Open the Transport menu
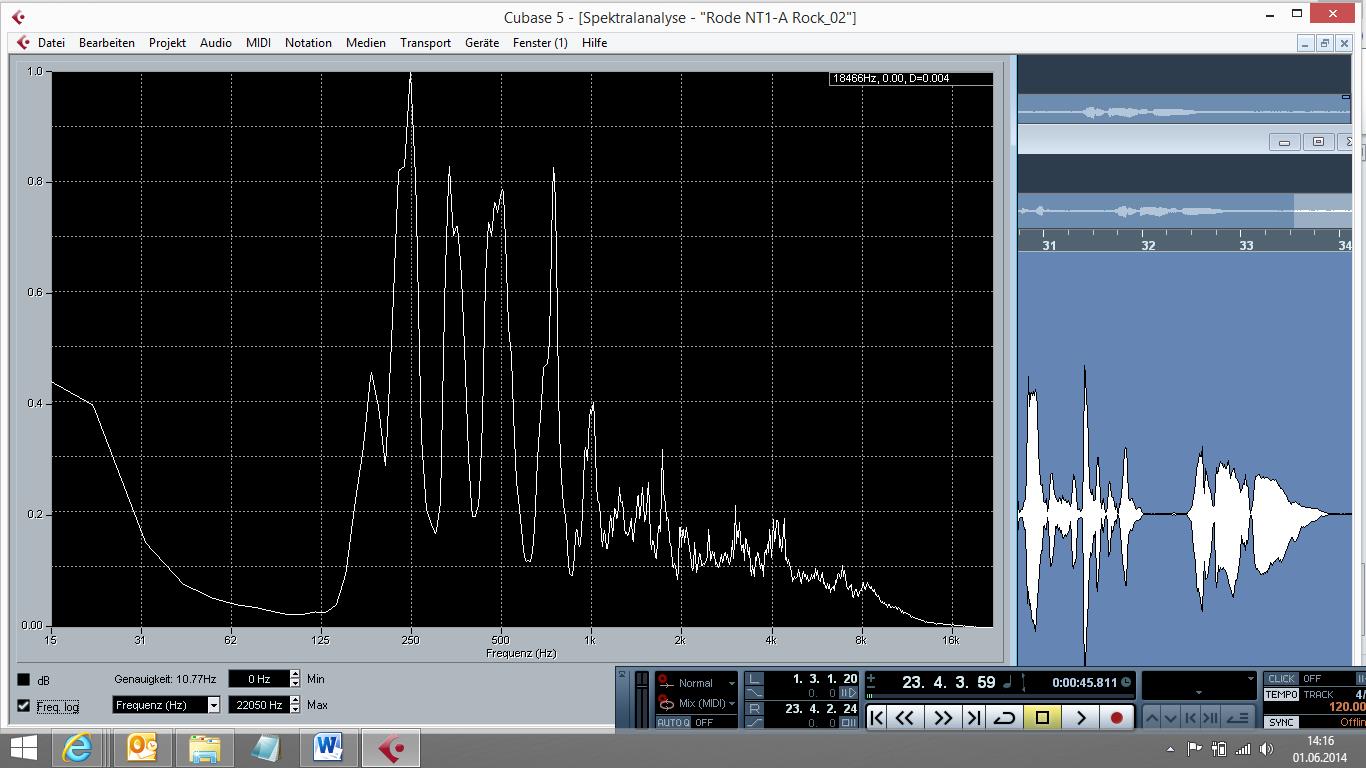 coord(425,43)
